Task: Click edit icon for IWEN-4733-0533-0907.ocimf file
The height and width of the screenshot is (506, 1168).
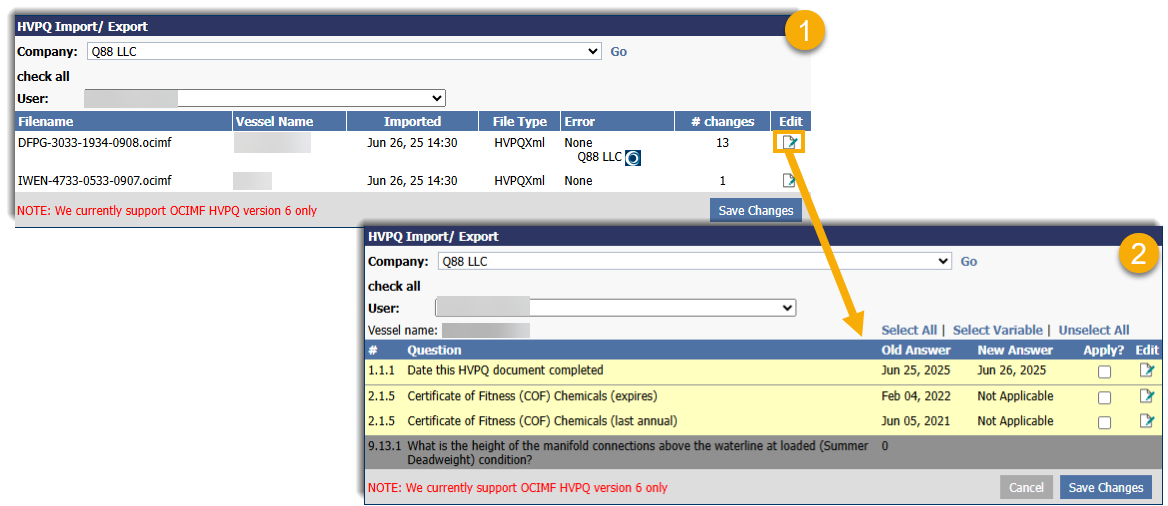Action: pyautogui.click(x=789, y=181)
